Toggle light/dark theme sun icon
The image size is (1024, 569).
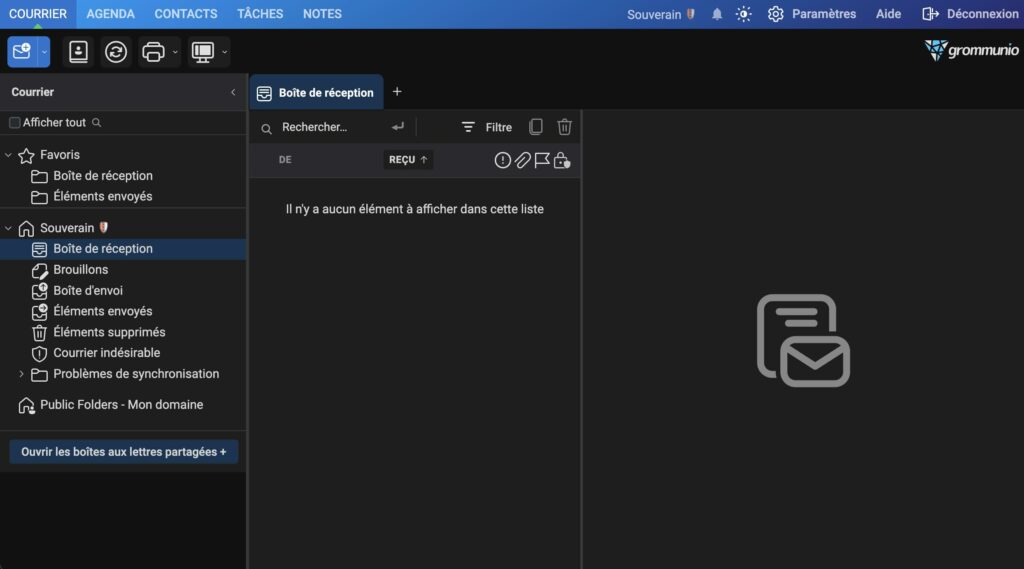coord(743,14)
